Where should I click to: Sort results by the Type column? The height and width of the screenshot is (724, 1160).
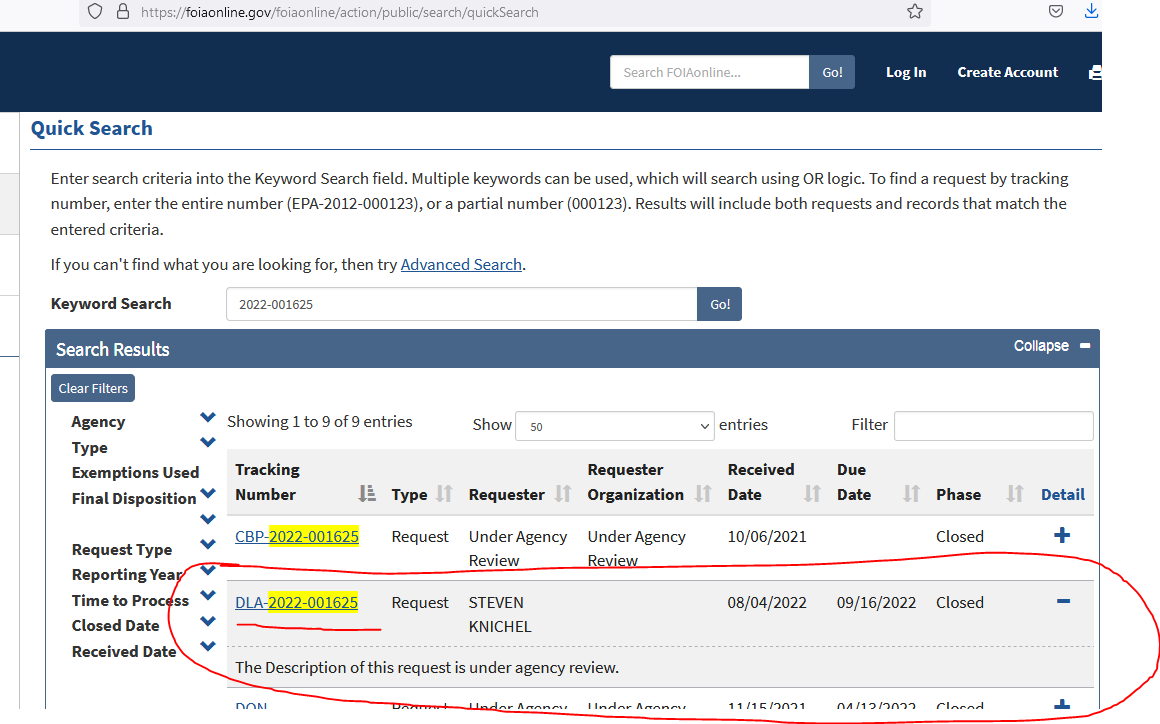(444, 494)
